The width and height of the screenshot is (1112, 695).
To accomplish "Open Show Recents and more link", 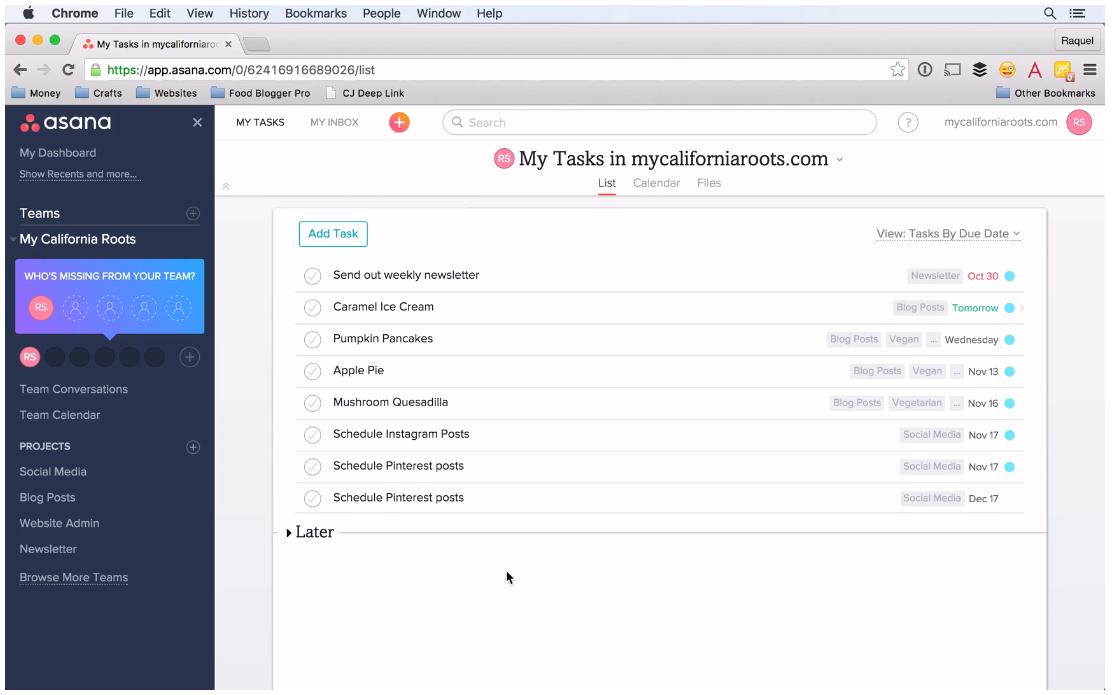I will 78,174.
